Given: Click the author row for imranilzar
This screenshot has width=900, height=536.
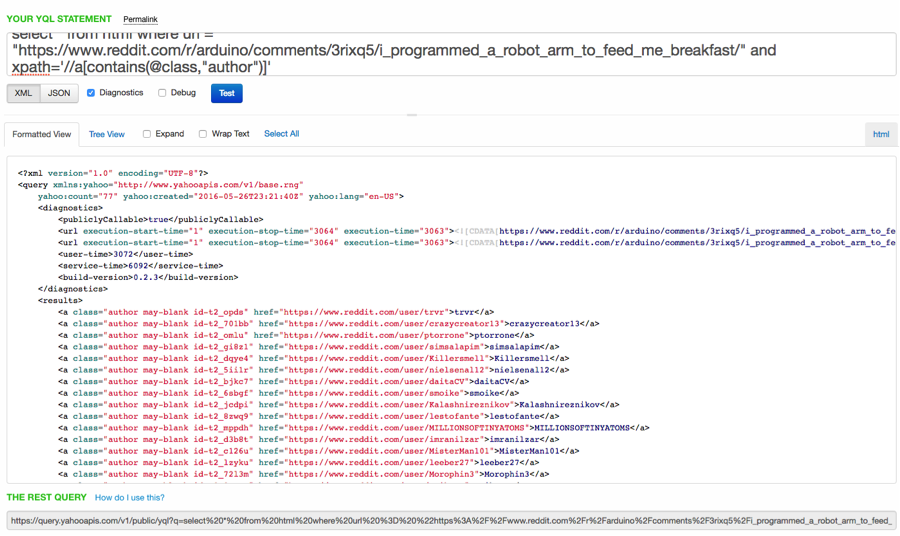Looking at the screenshot, I should pyautogui.click(x=309, y=439).
